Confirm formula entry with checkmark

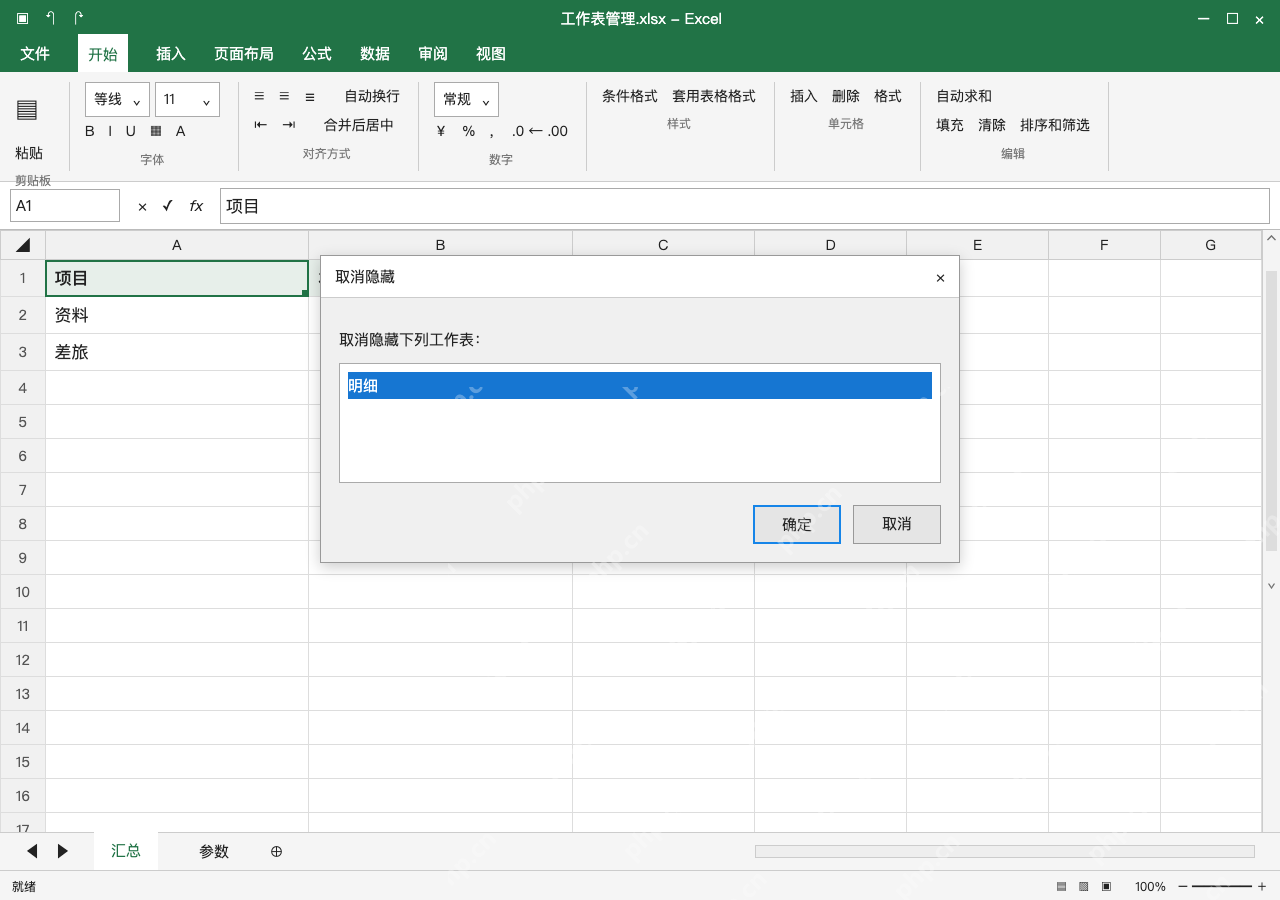[168, 206]
